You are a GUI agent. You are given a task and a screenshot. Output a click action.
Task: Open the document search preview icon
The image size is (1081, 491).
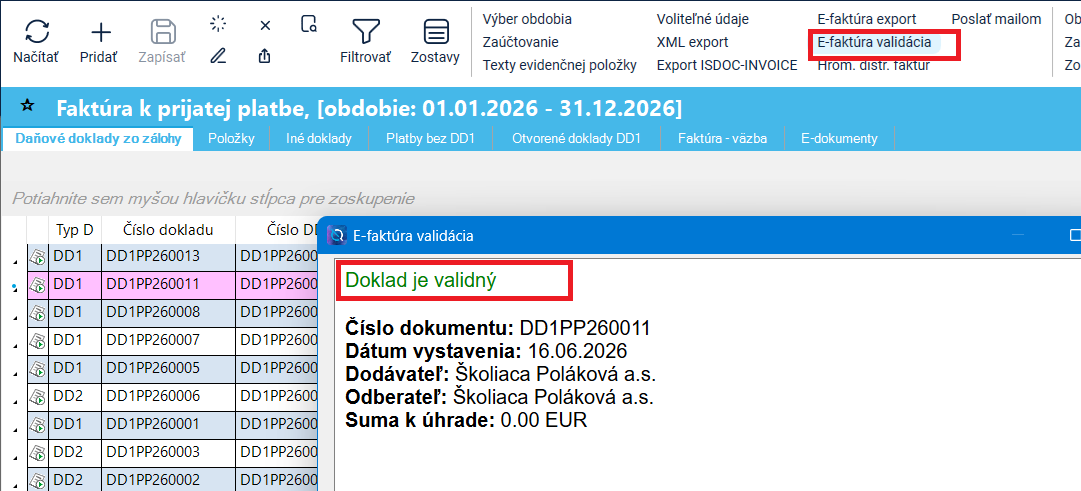click(309, 25)
